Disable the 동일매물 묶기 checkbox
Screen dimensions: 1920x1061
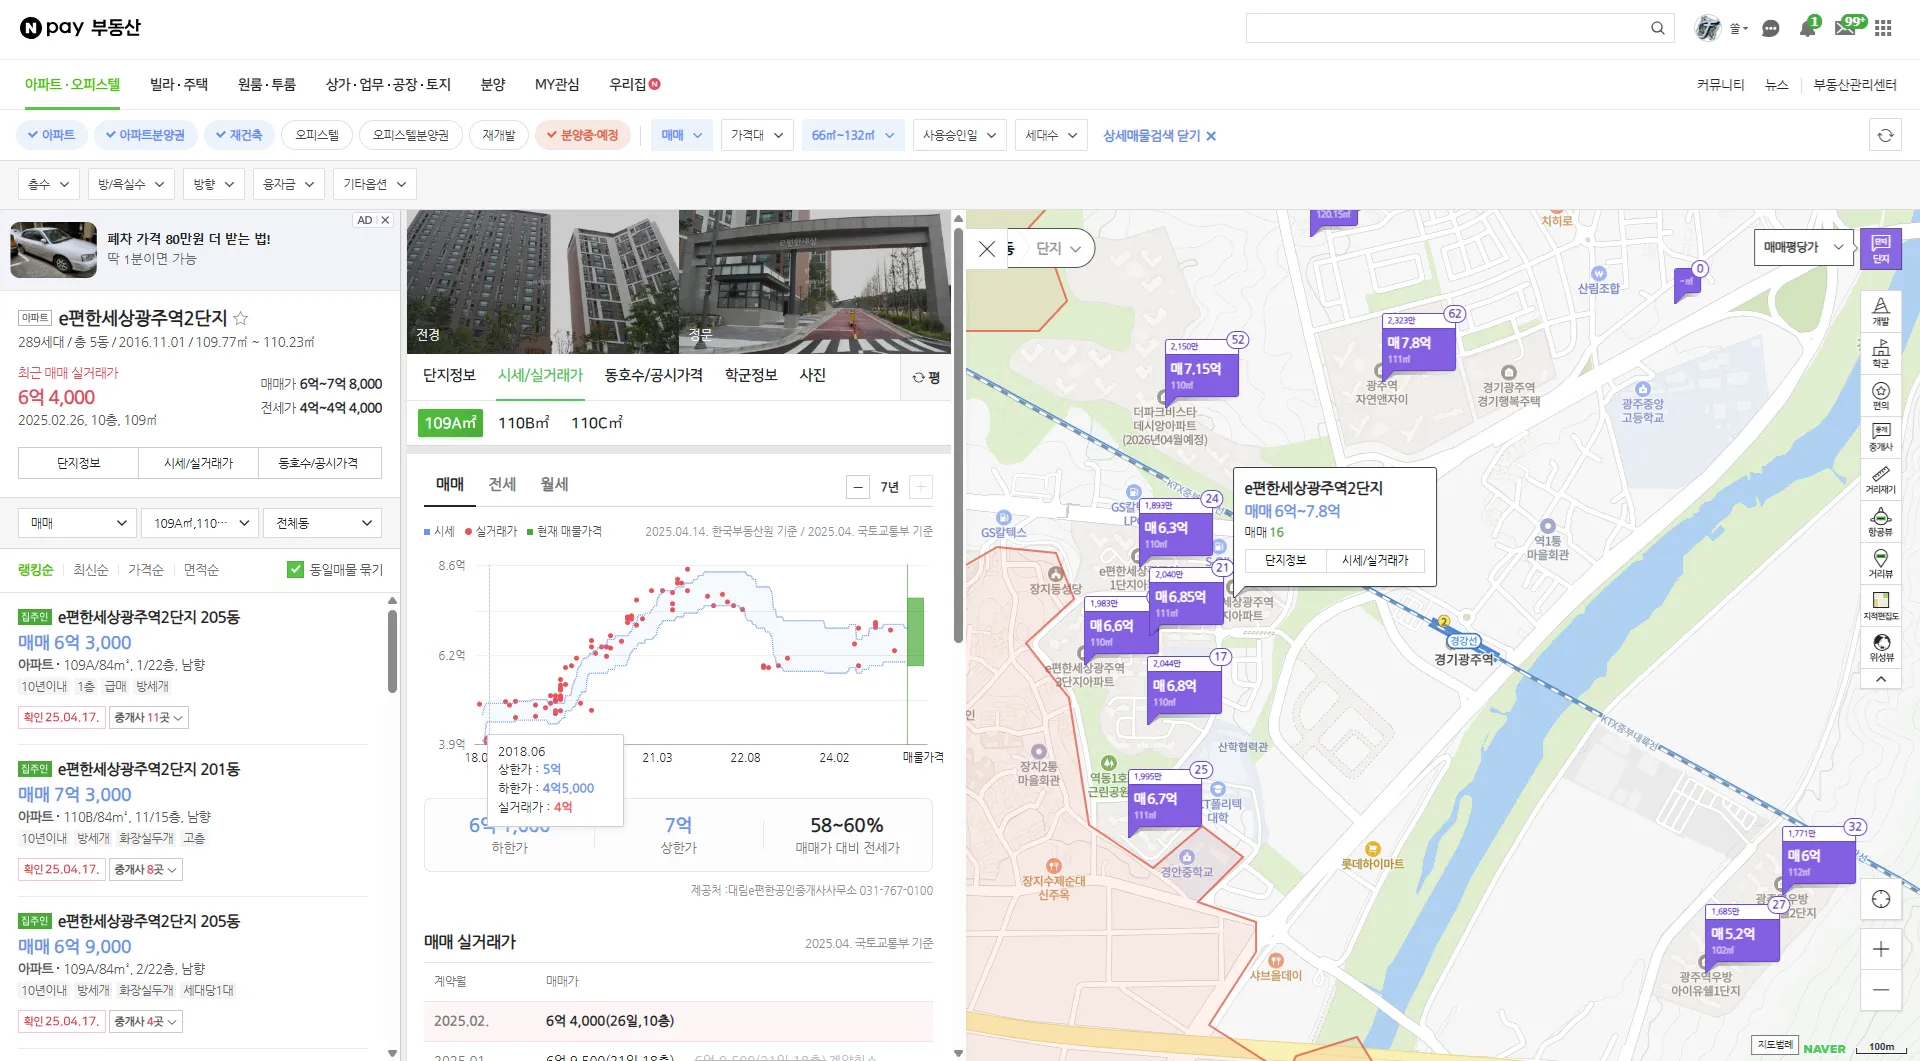[296, 568]
